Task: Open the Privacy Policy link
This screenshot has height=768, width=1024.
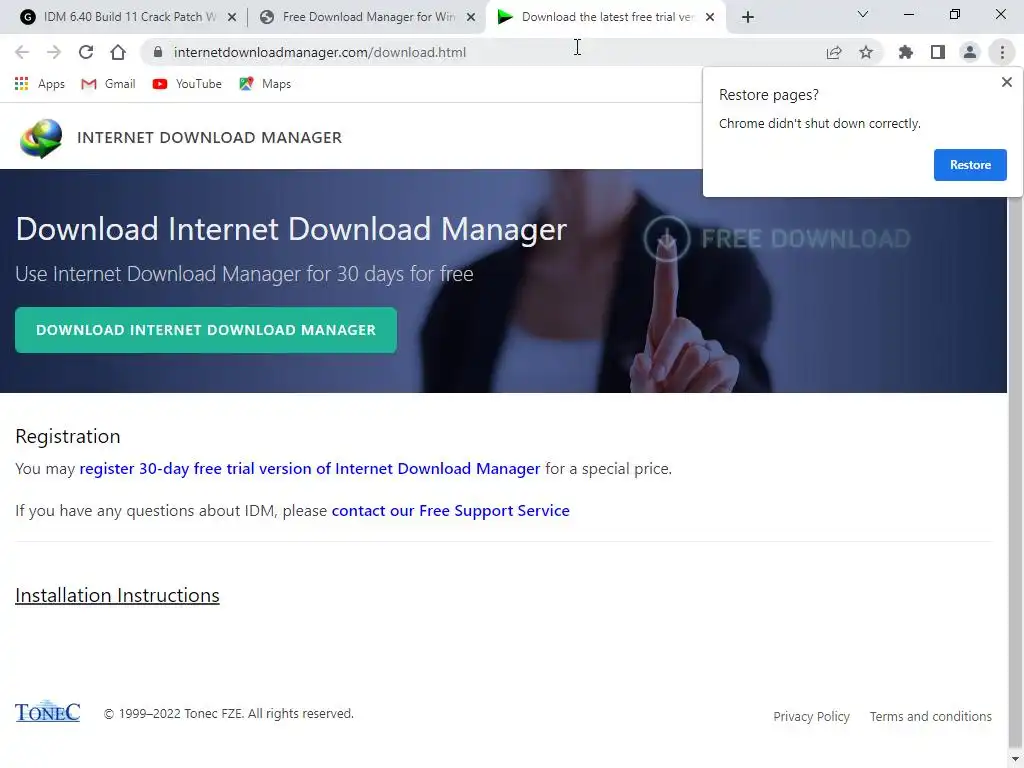Action: pos(811,716)
